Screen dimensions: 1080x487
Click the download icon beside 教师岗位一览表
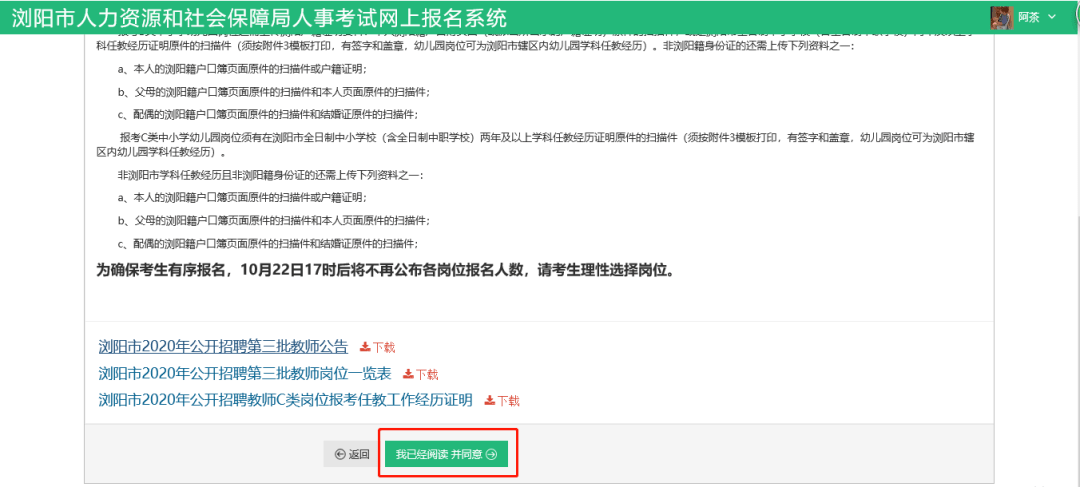408,374
